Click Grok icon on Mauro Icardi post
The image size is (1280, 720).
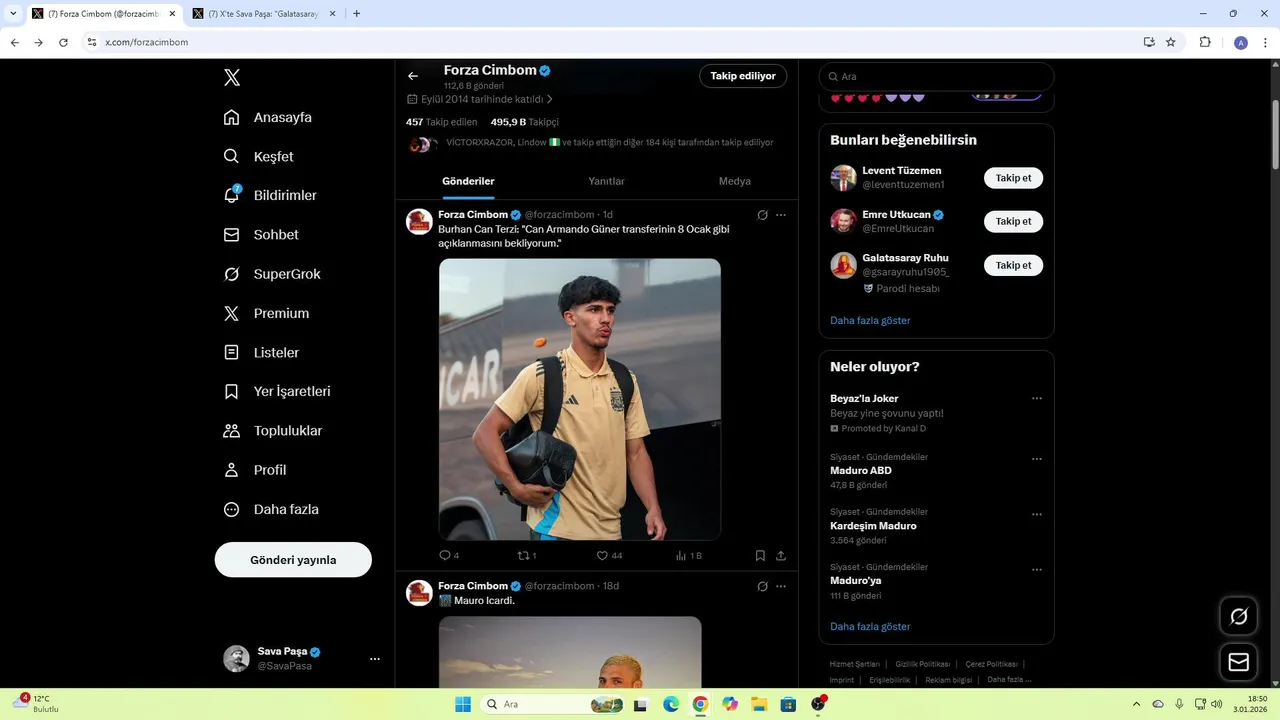[x=763, y=586]
